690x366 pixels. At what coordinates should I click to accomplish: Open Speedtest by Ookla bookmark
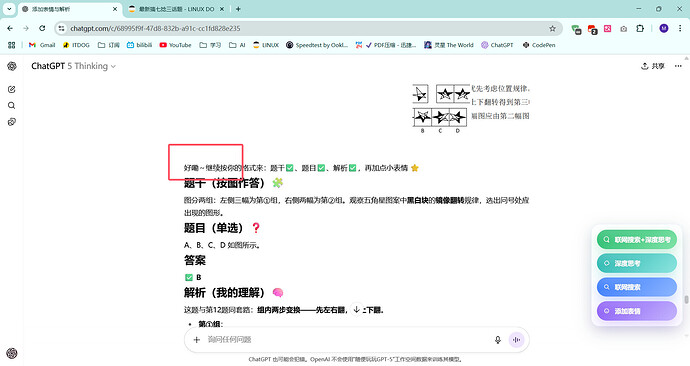[317, 45]
